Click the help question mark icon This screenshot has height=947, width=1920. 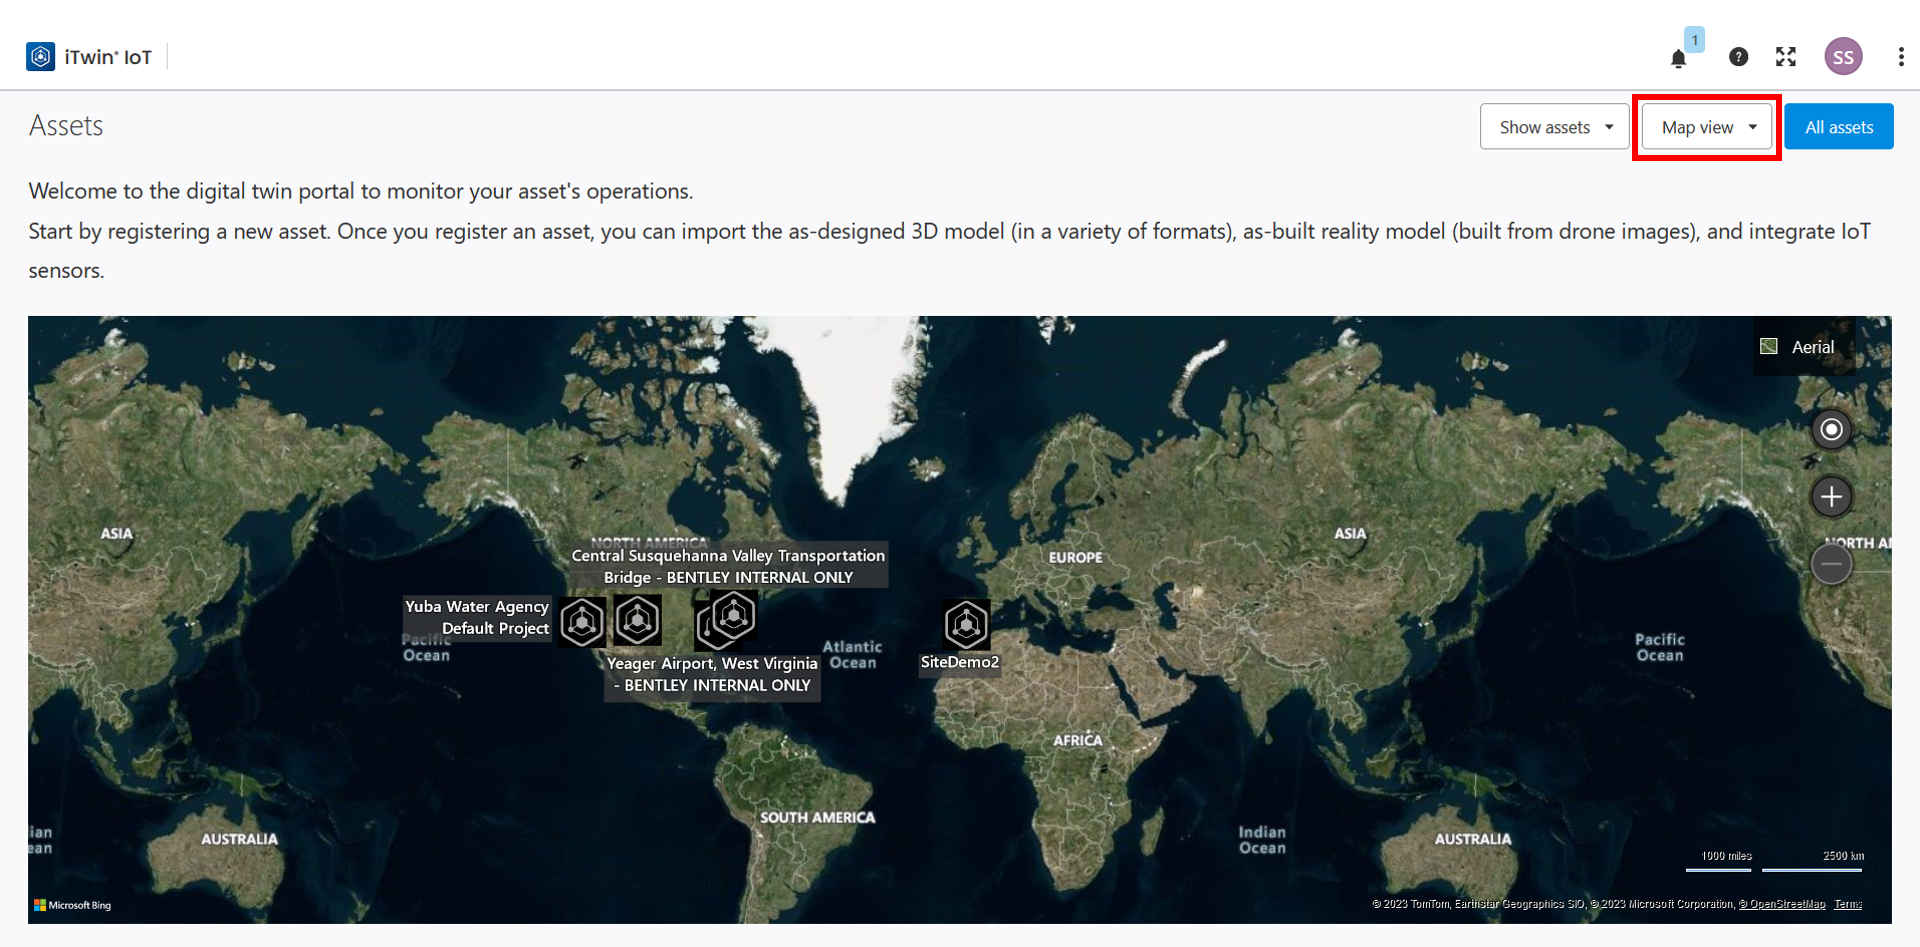(1738, 57)
